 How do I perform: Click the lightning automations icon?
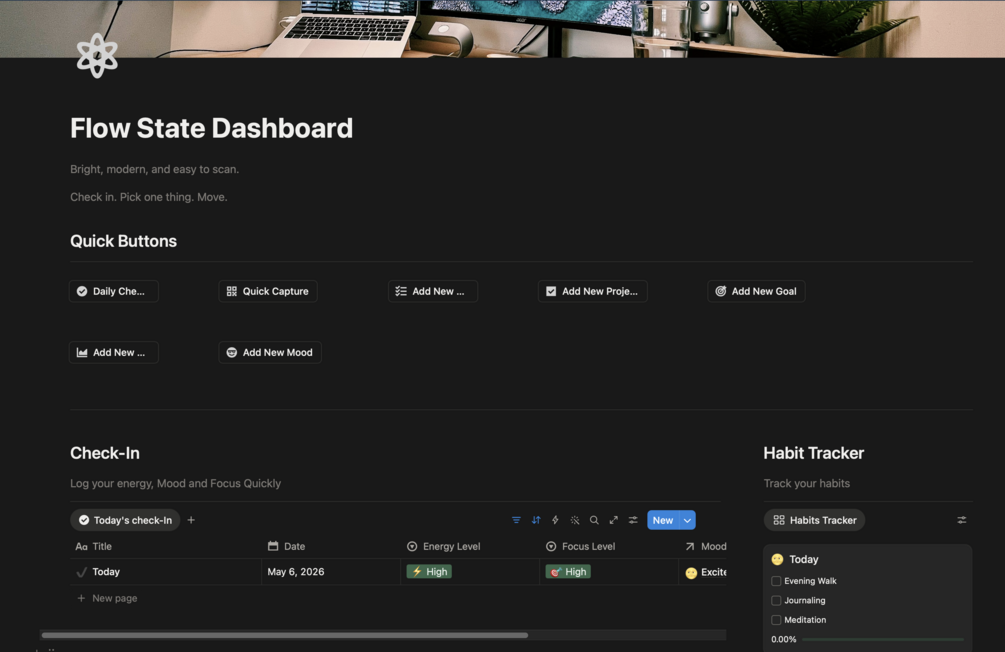coord(555,520)
